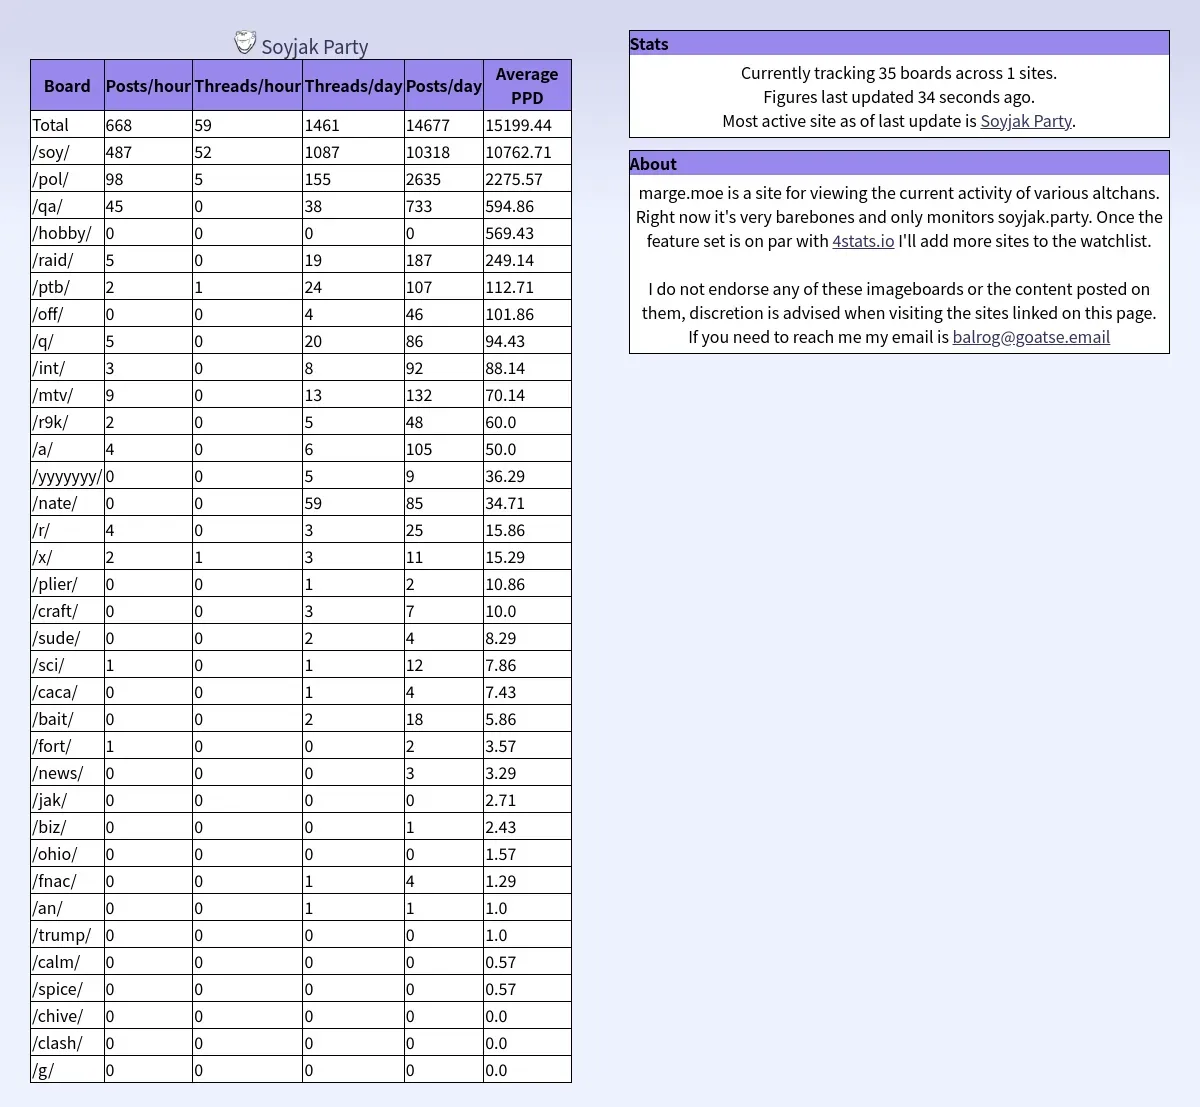This screenshot has width=1200, height=1107.
Task: Click the /fort/ board cell
Action: (x=67, y=746)
